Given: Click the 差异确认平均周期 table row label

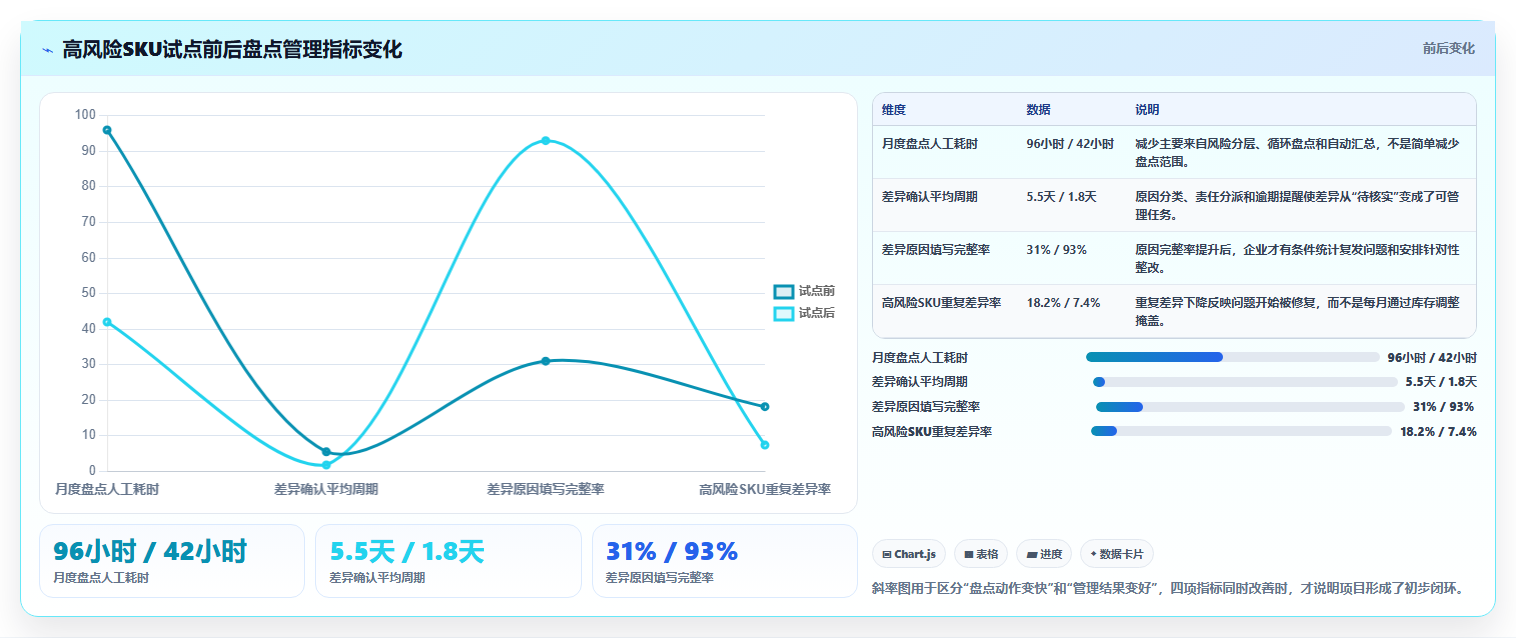Looking at the screenshot, I should [930, 197].
